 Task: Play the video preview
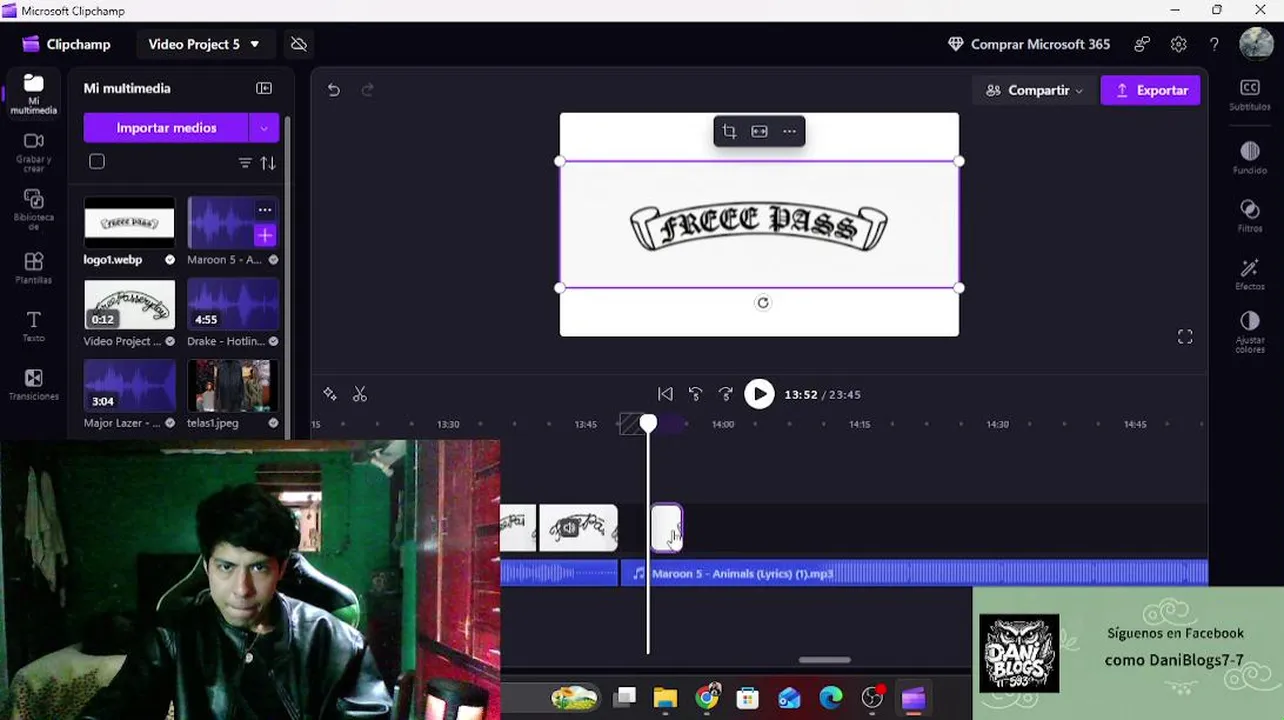[759, 394]
